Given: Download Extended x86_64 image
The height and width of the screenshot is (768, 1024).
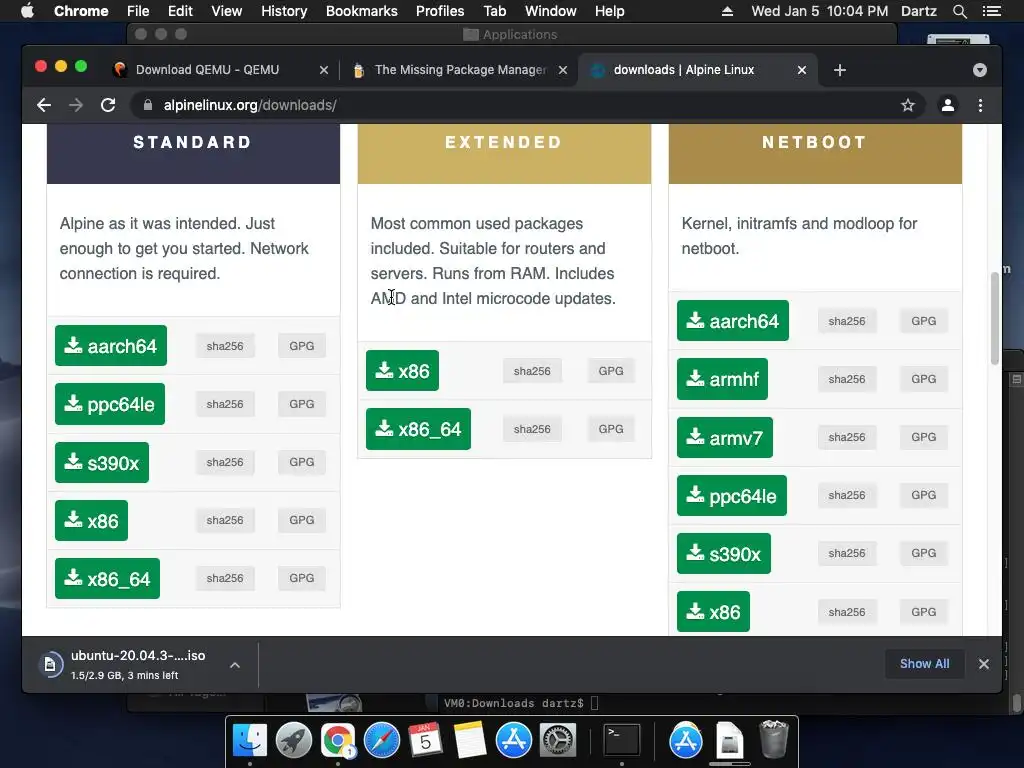Looking at the screenshot, I should (x=418, y=429).
